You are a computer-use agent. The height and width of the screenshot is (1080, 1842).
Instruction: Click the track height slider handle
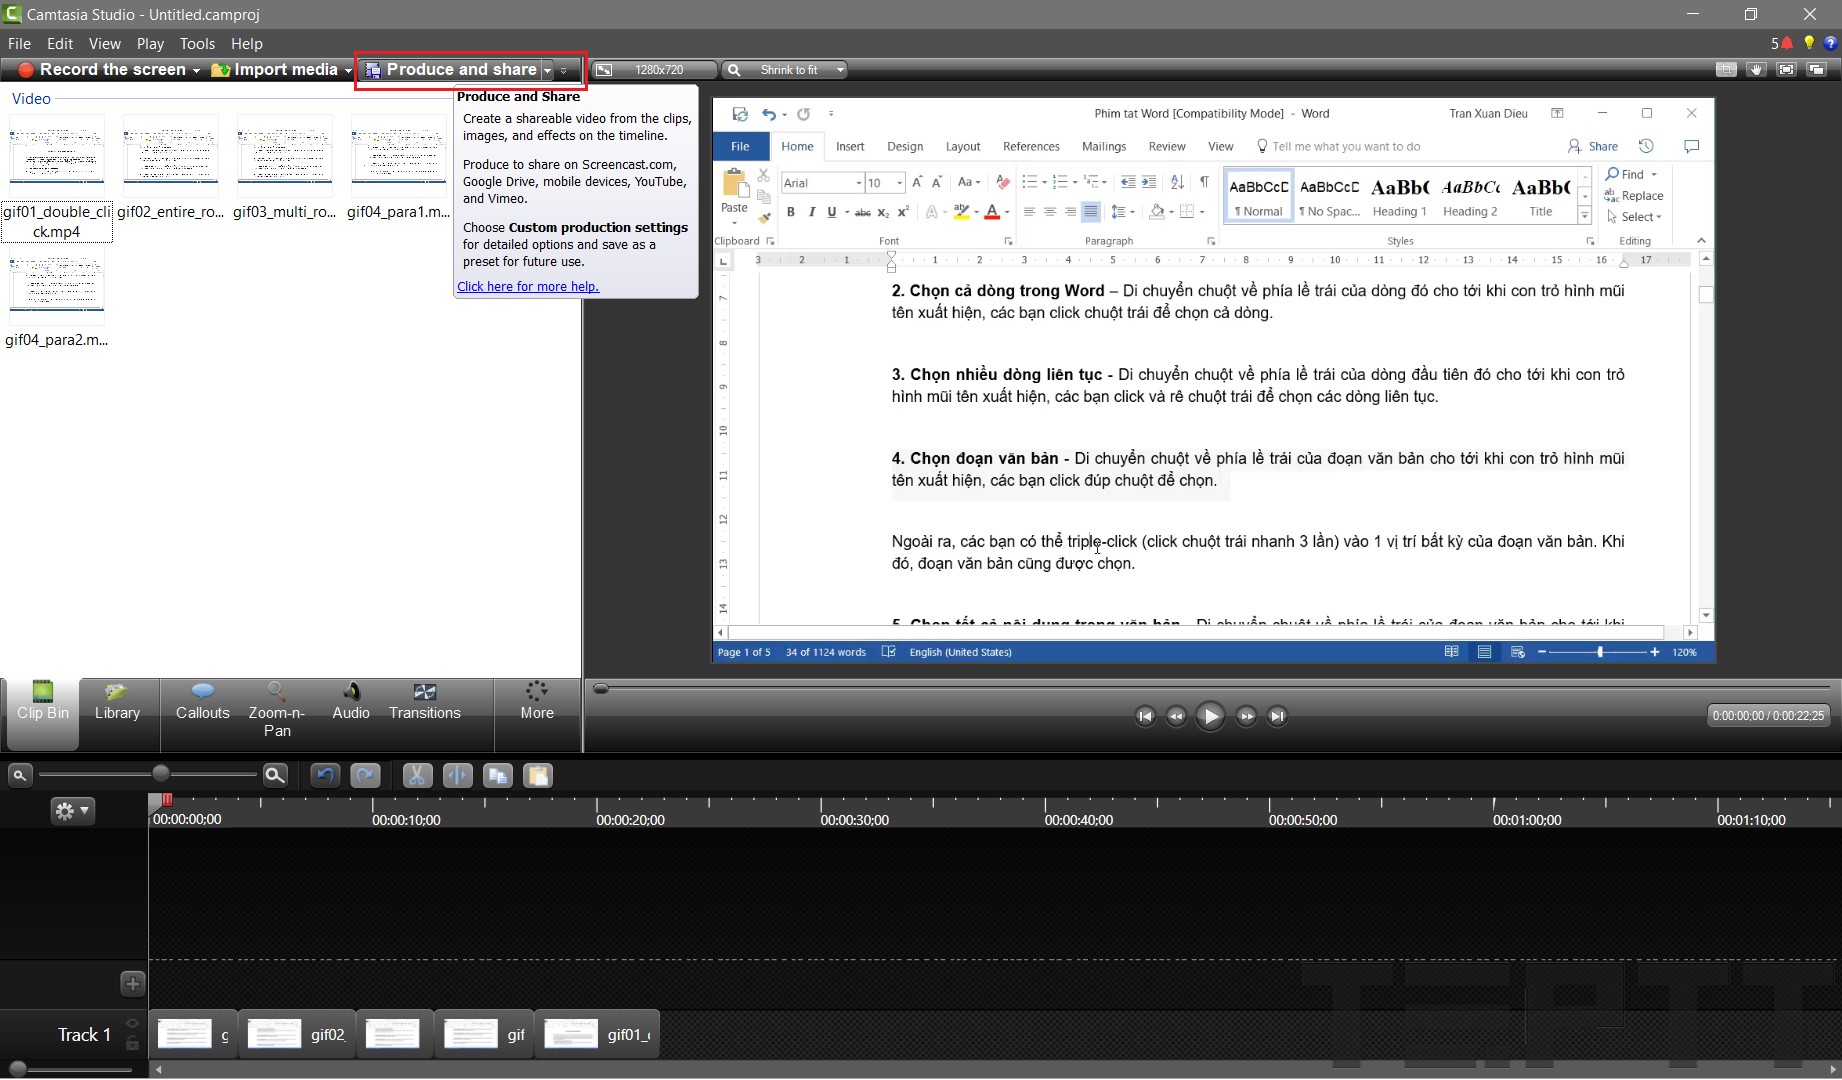(x=17, y=1069)
